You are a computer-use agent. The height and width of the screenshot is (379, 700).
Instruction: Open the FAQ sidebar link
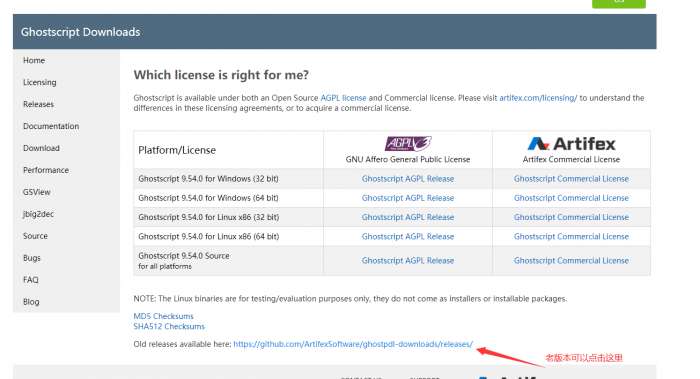click(x=31, y=279)
